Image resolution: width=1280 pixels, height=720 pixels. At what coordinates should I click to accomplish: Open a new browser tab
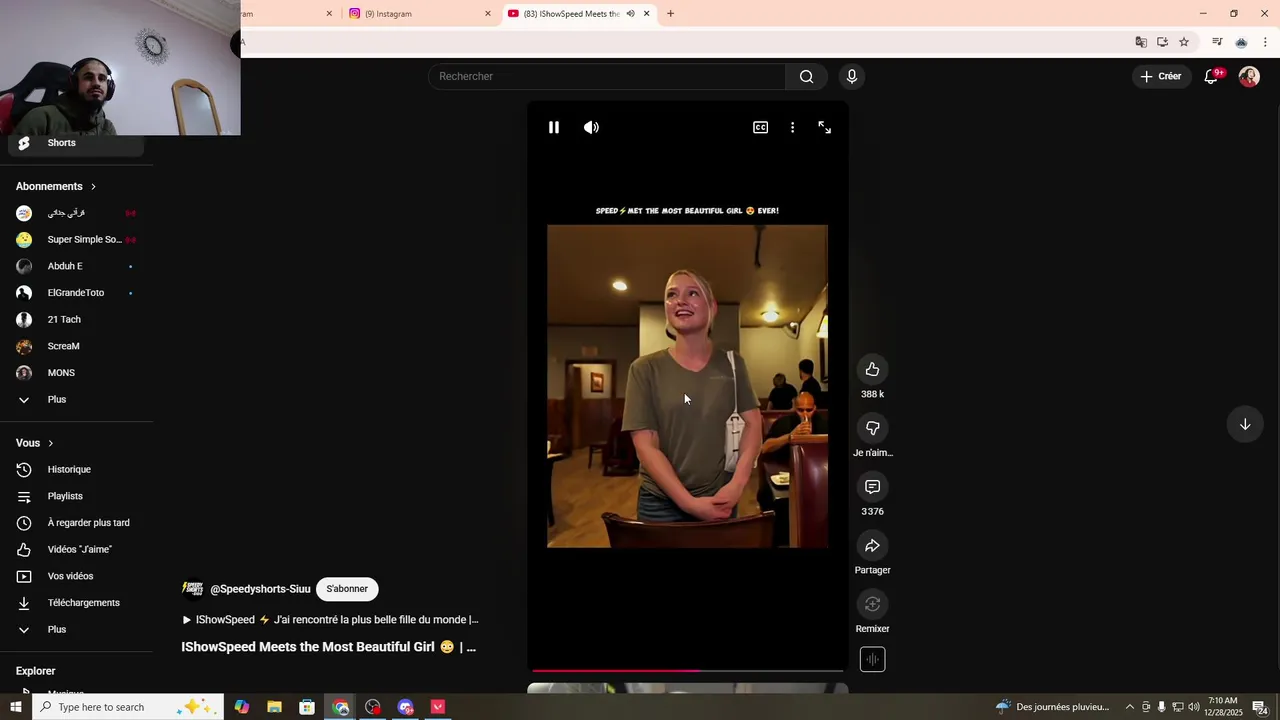[670, 14]
